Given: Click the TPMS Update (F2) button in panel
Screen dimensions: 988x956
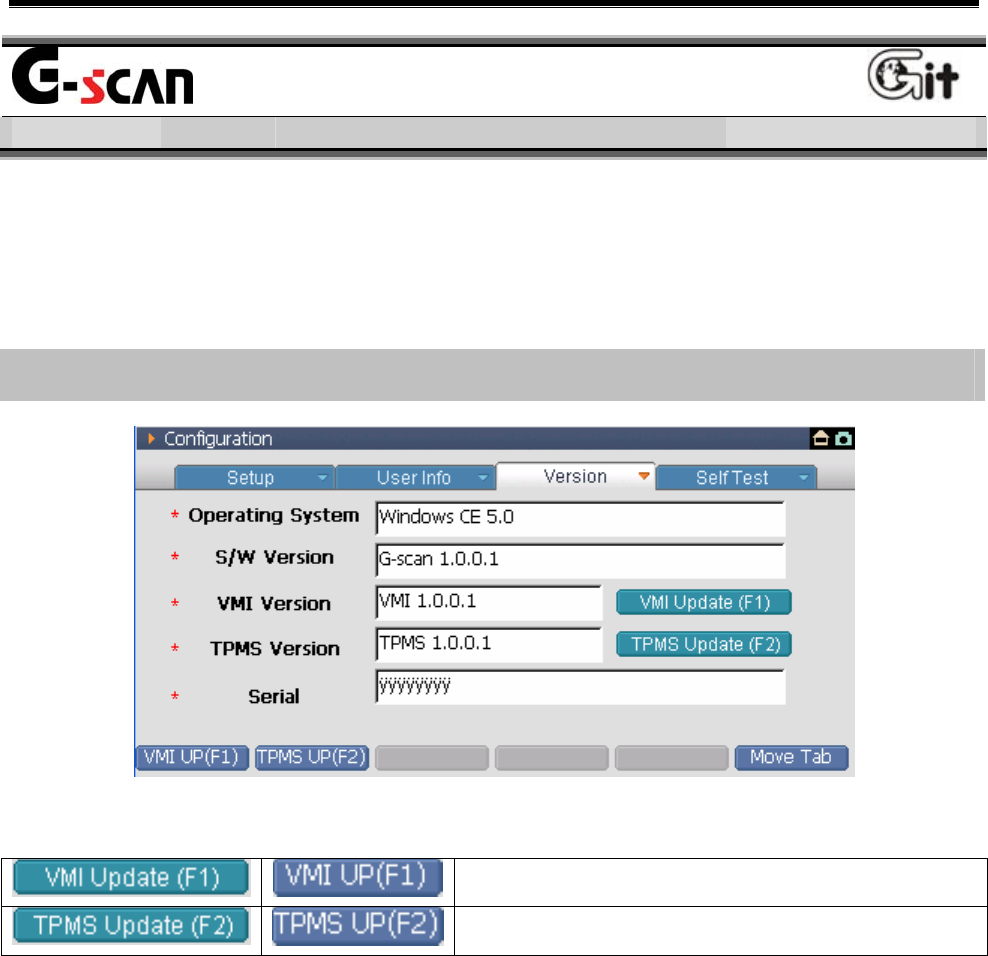Looking at the screenshot, I should pyautogui.click(x=704, y=645).
